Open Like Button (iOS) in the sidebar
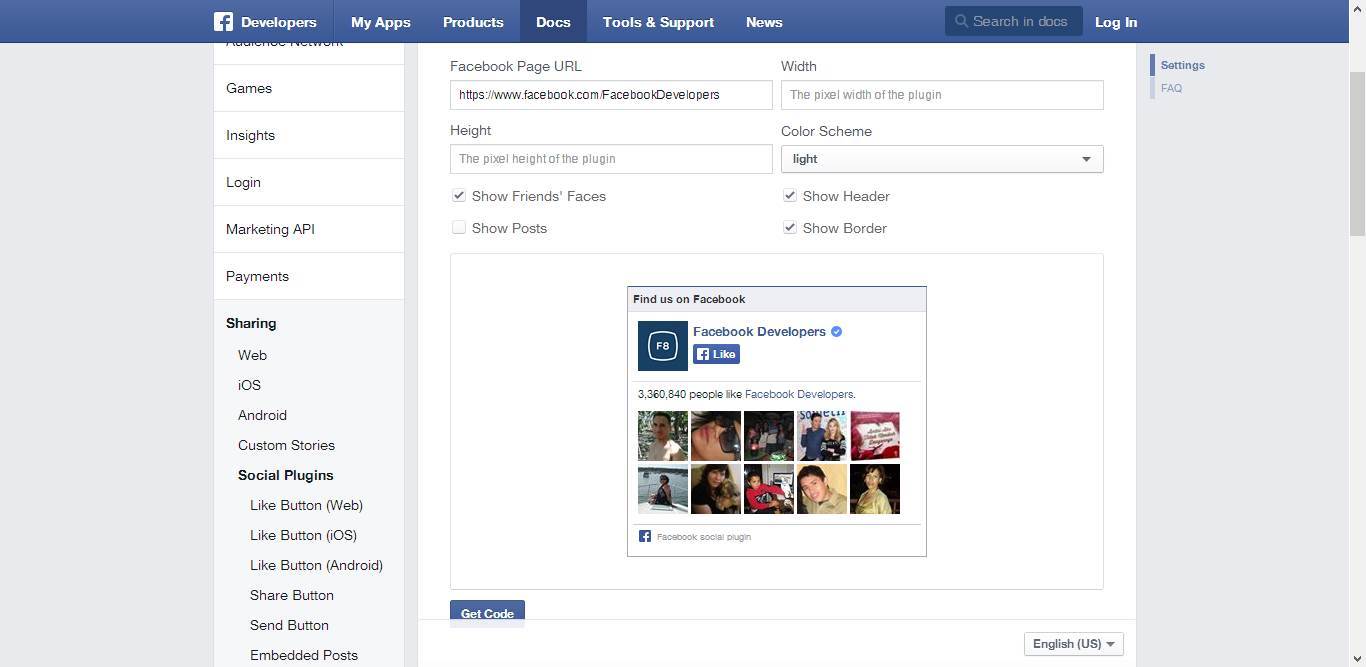 click(303, 535)
